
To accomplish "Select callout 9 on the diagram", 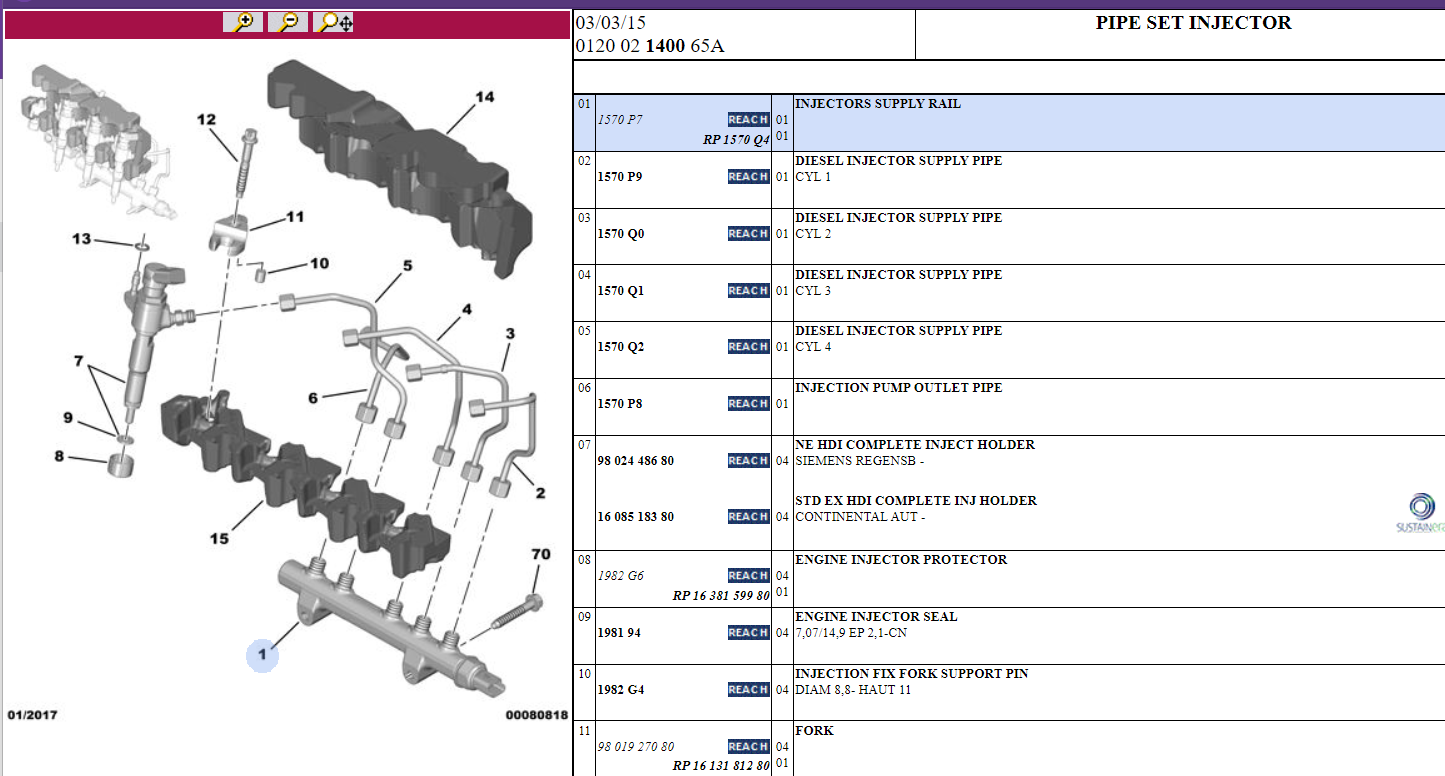I will point(68,418).
